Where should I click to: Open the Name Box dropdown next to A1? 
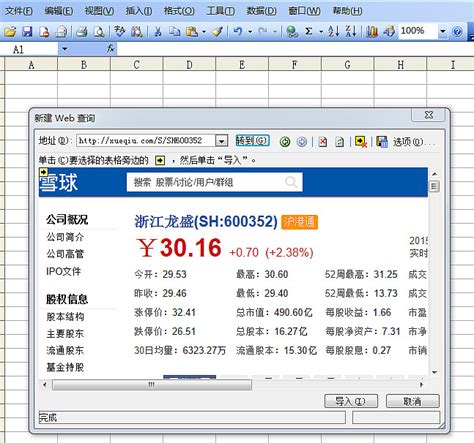click(x=65, y=49)
